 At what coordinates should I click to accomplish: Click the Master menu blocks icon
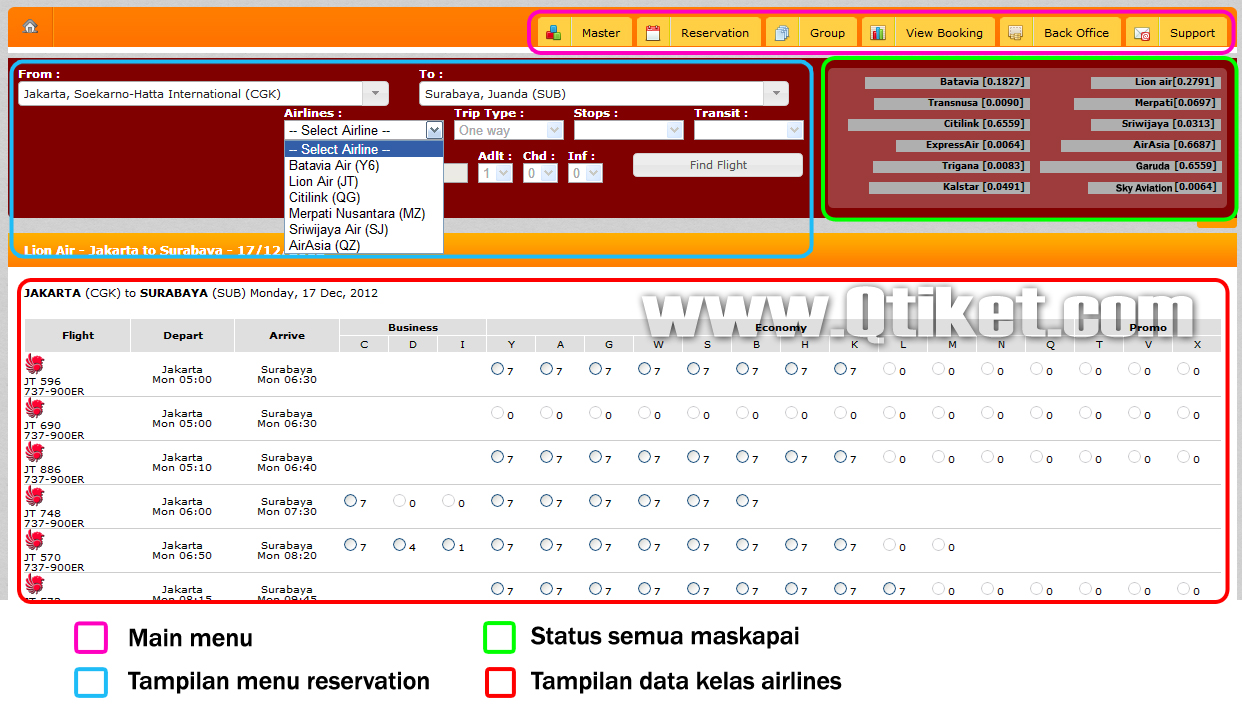pos(553,32)
